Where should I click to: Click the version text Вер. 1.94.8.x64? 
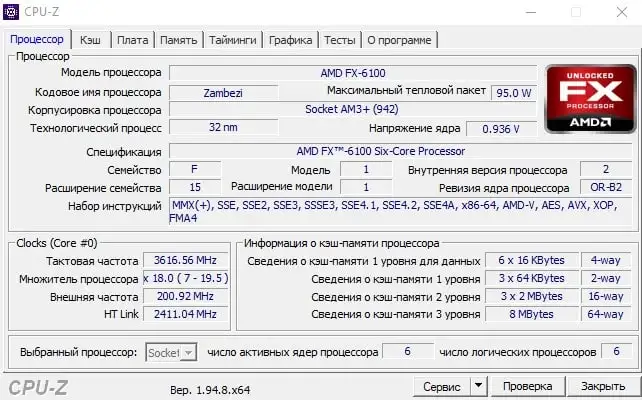point(210,390)
